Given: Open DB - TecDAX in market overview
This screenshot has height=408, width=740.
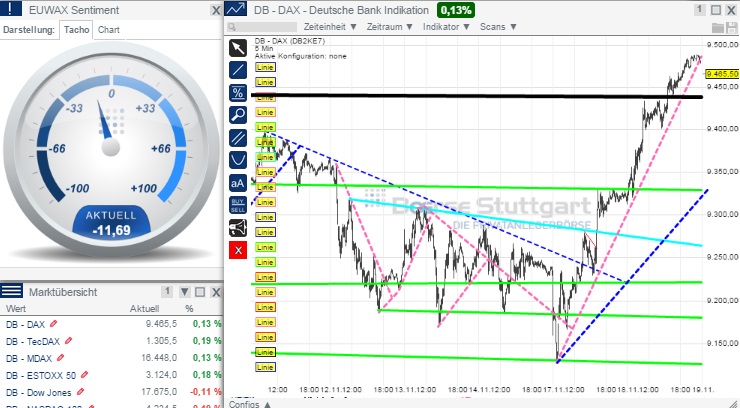Looking at the screenshot, I should 33,341.
